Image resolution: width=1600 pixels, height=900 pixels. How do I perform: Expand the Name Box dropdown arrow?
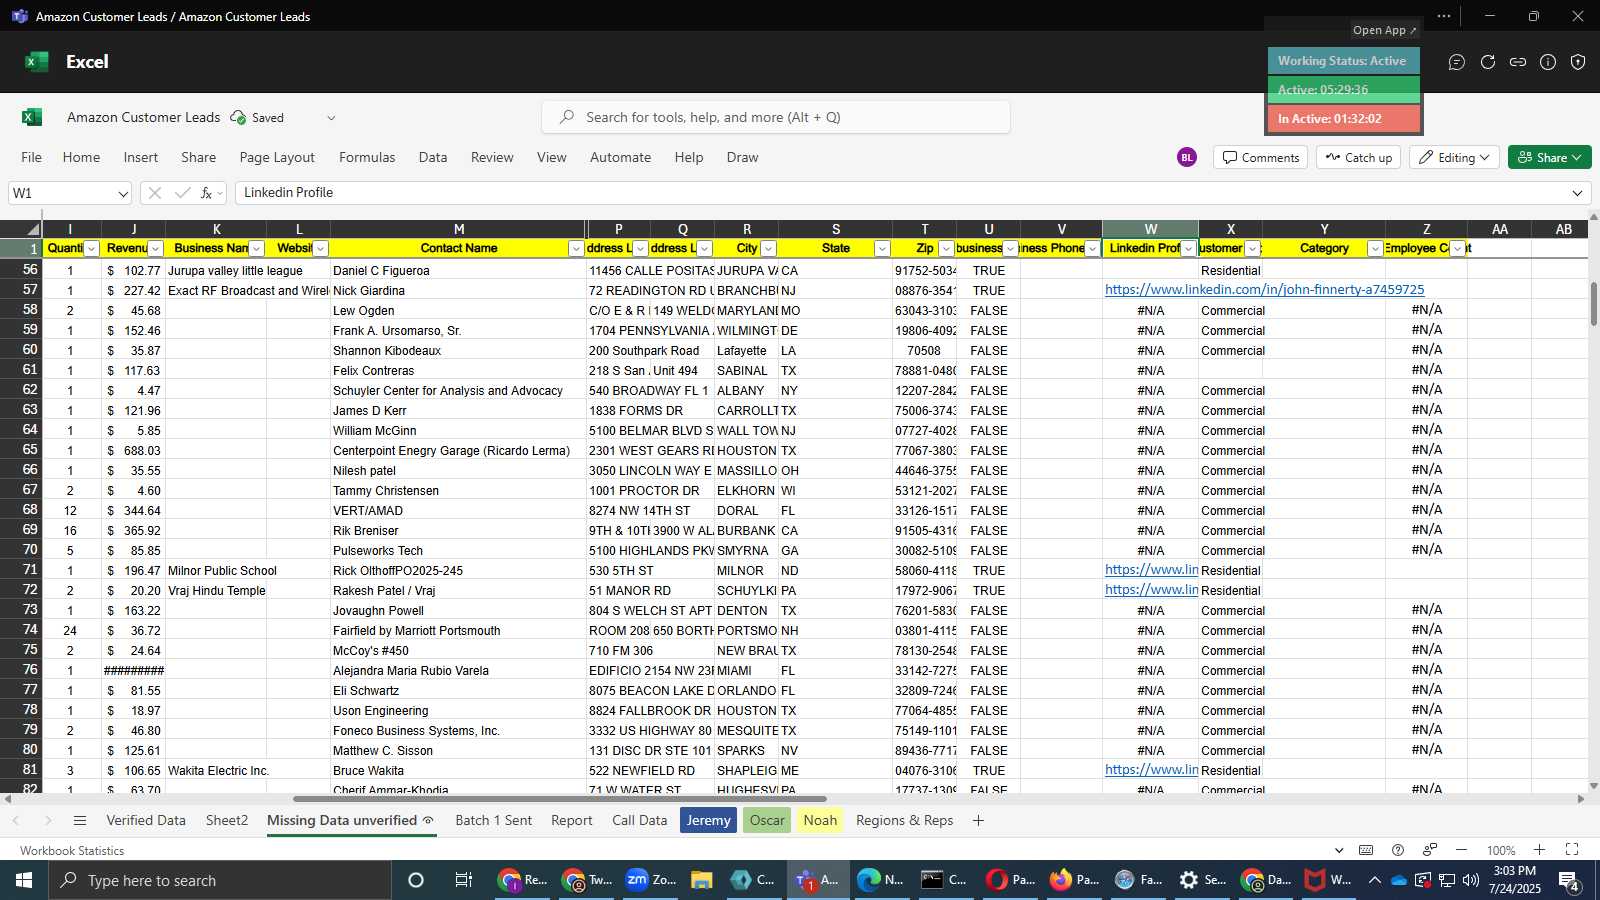pyautogui.click(x=123, y=194)
